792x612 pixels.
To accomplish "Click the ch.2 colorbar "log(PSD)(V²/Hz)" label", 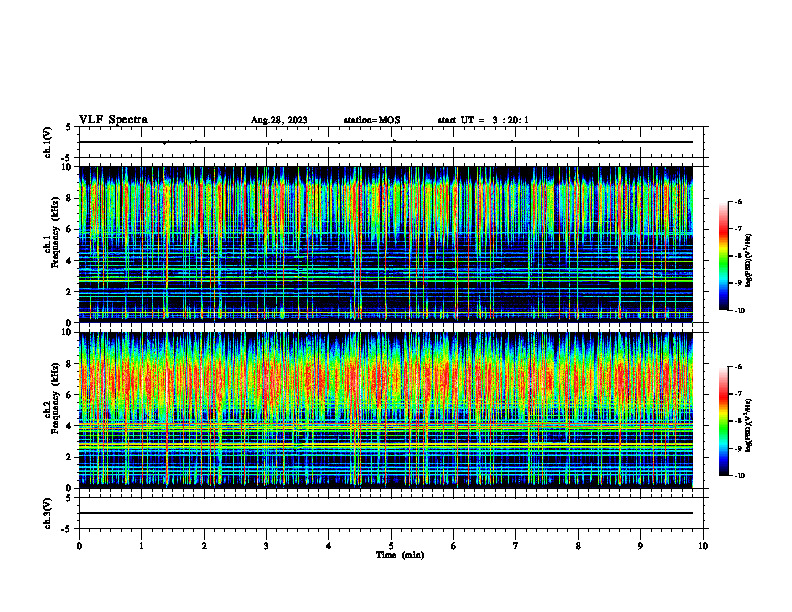I will pos(749,426).
